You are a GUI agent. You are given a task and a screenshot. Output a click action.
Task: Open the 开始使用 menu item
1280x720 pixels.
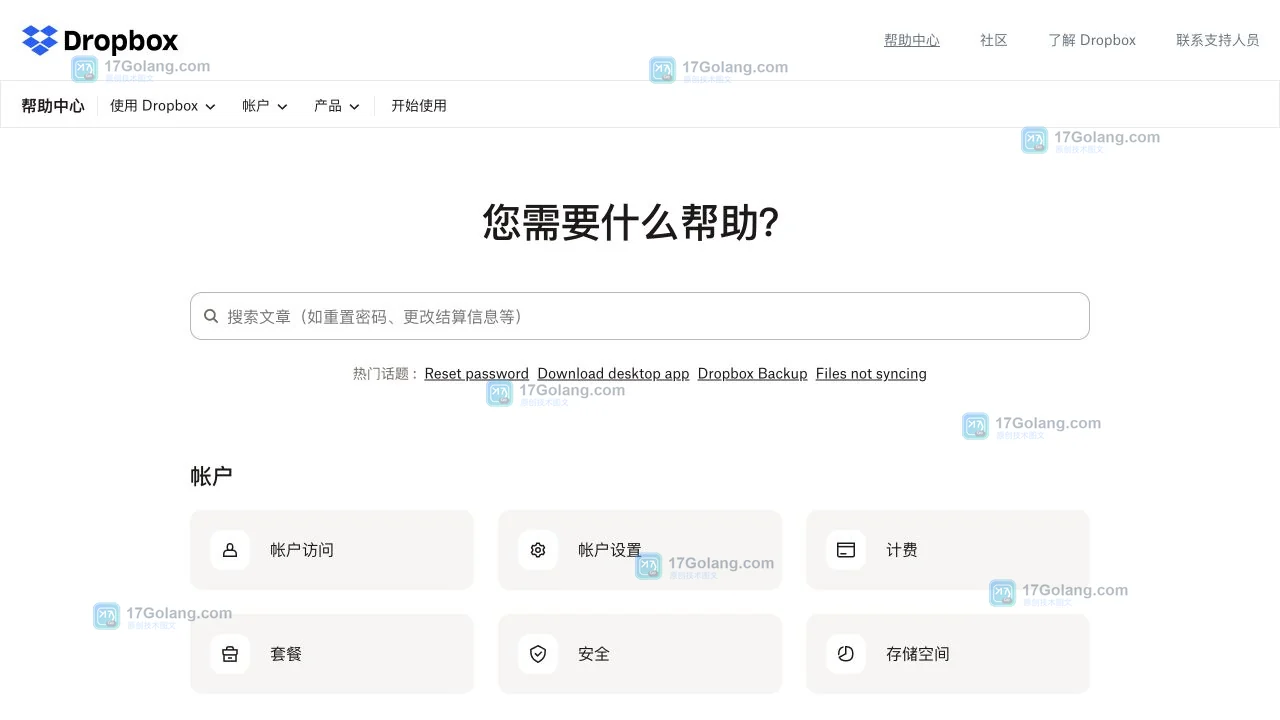[419, 105]
